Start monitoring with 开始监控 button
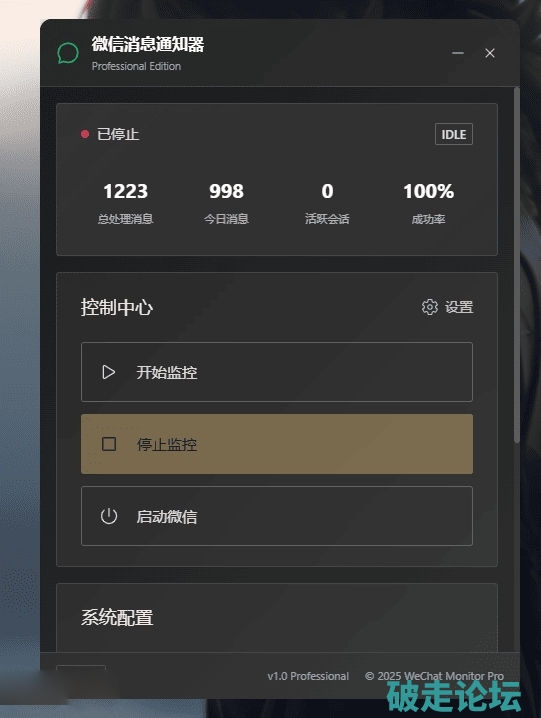 (x=277, y=372)
